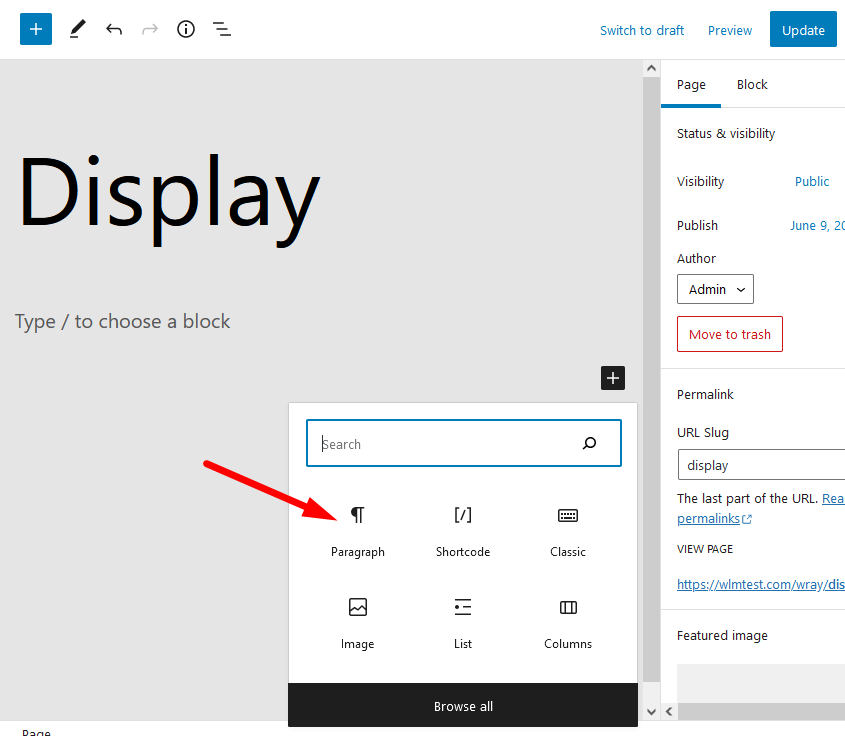The image size is (845, 736).
Task: Insert an Image block
Action: point(357,623)
